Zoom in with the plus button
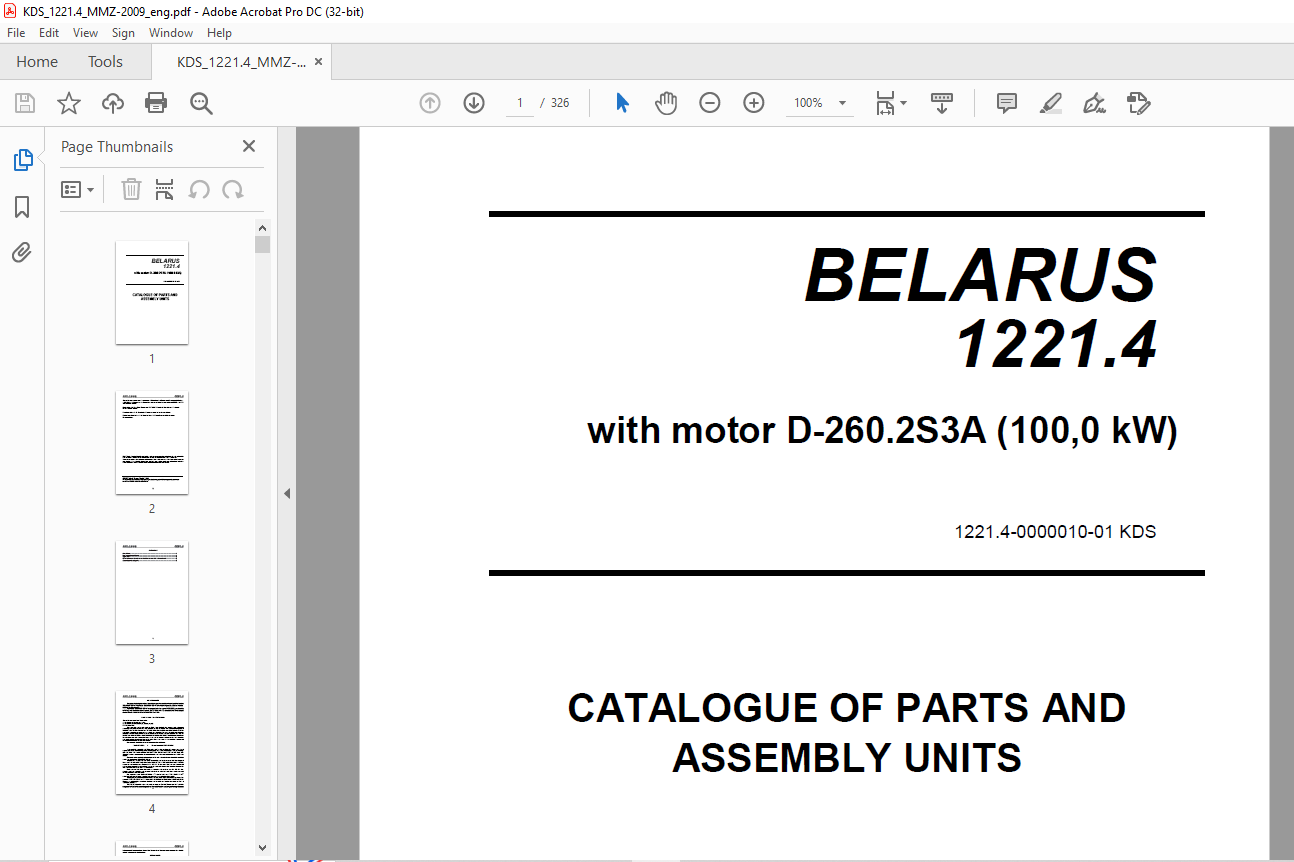The image size is (1294, 862). [754, 103]
